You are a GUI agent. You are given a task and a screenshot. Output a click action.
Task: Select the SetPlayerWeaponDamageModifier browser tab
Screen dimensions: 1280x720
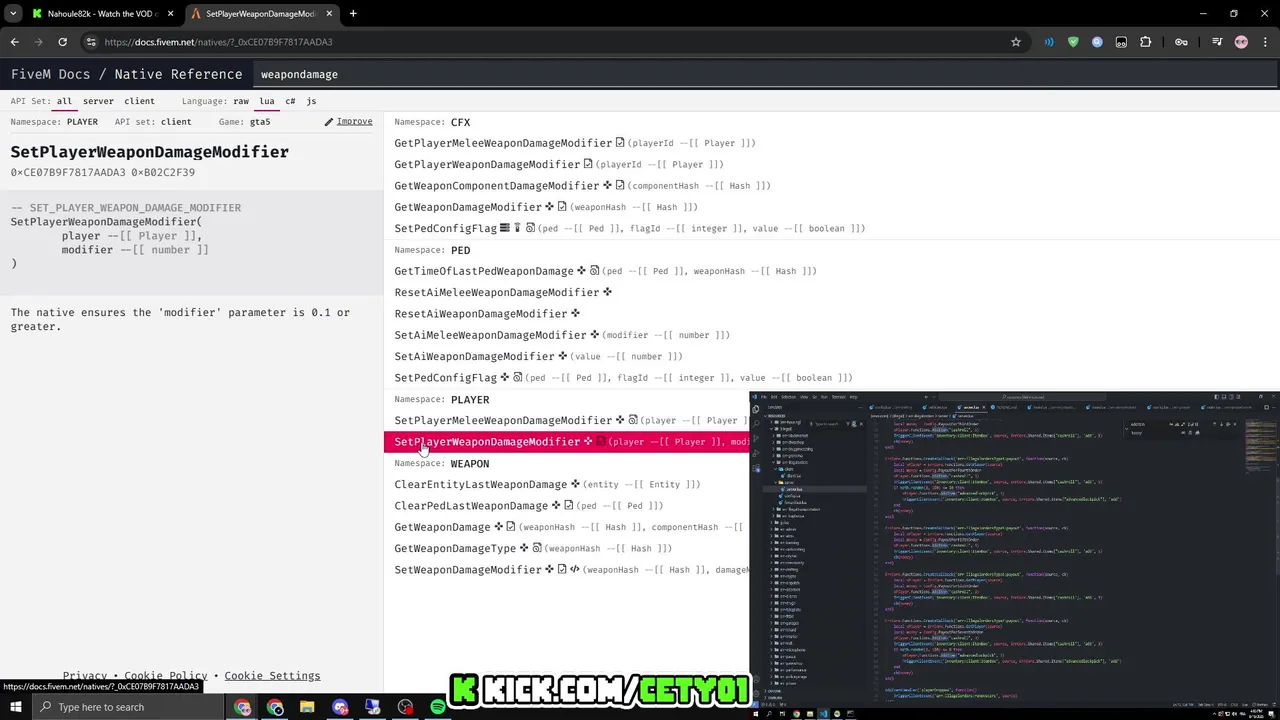[261, 14]
